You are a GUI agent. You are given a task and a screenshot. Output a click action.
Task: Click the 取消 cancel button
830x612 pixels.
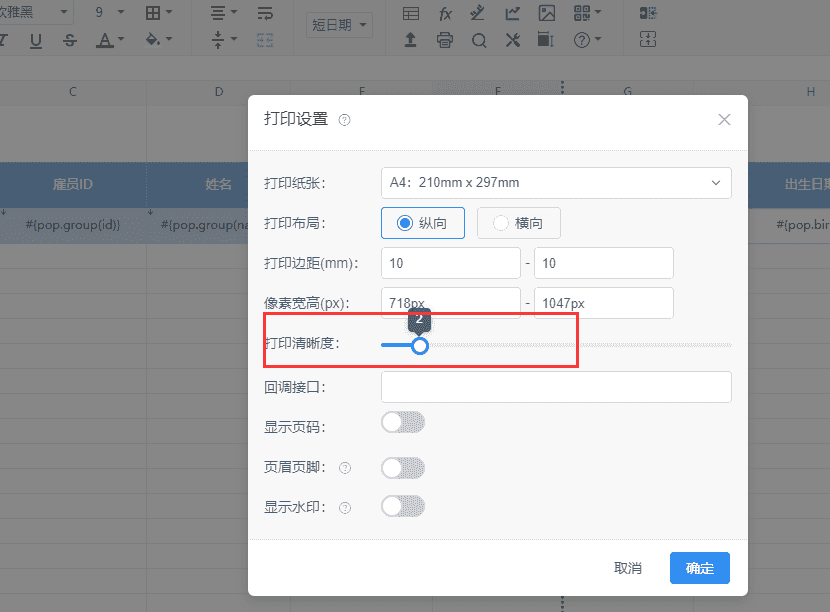click(x=628, y=568)
